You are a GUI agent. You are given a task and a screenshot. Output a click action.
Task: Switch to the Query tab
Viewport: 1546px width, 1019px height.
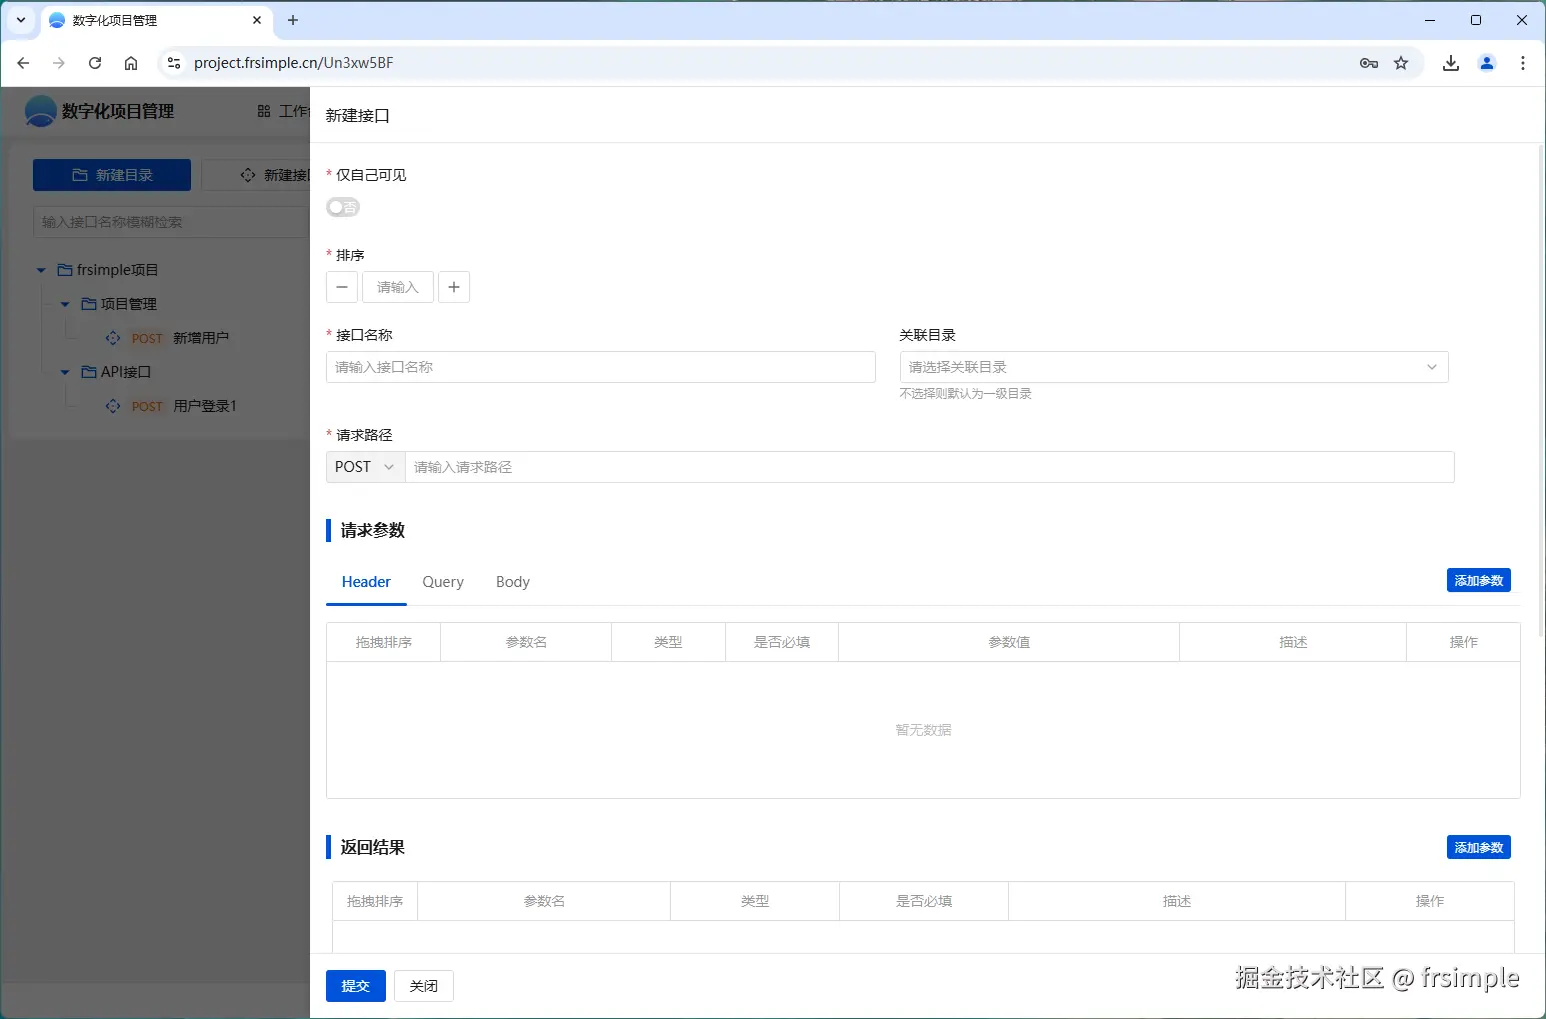tap(442, 581)
